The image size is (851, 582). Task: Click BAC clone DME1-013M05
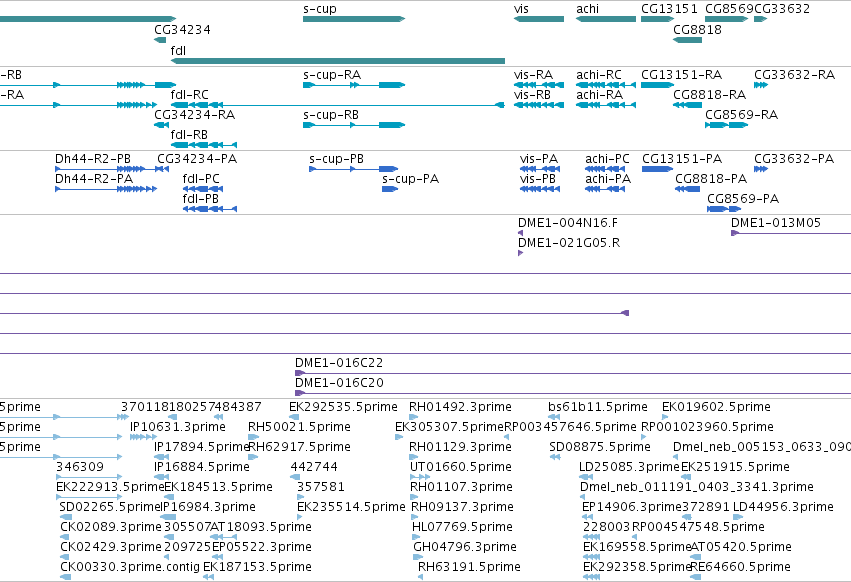[x=791, y=233]
